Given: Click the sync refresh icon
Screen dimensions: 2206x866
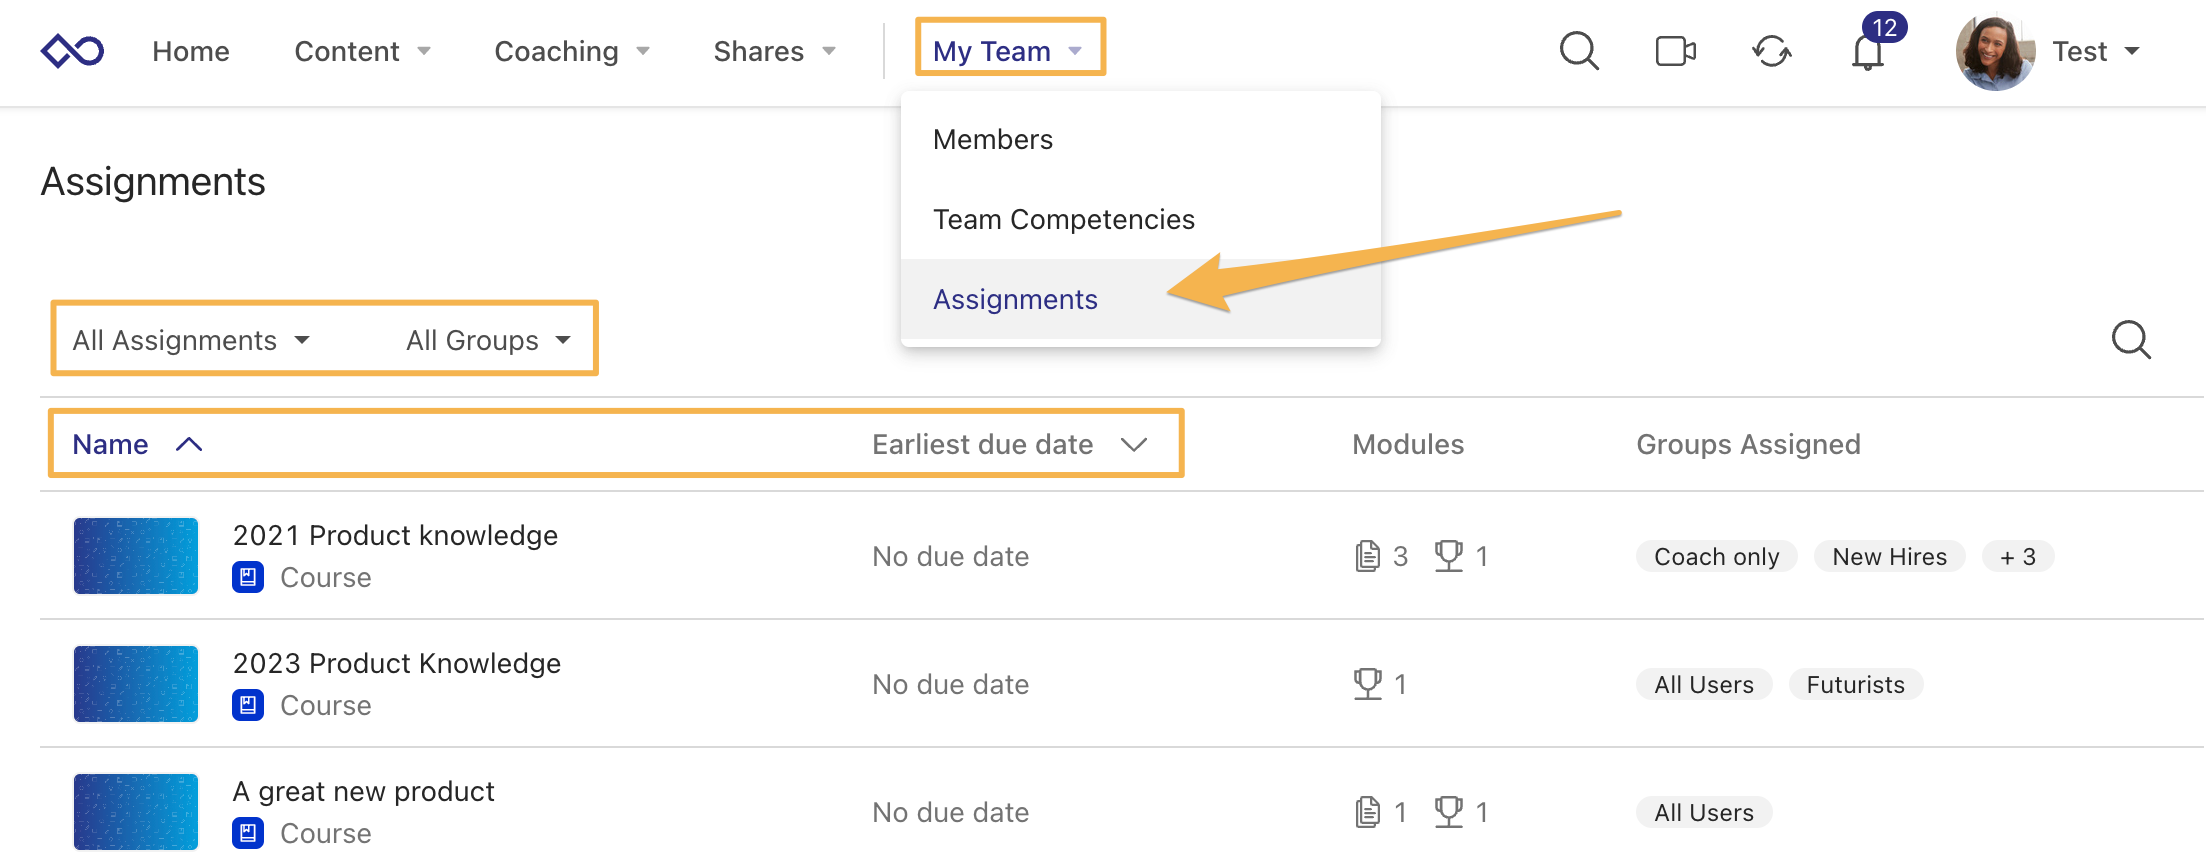Looking at the screenshot, I should tap(1772, 52).
